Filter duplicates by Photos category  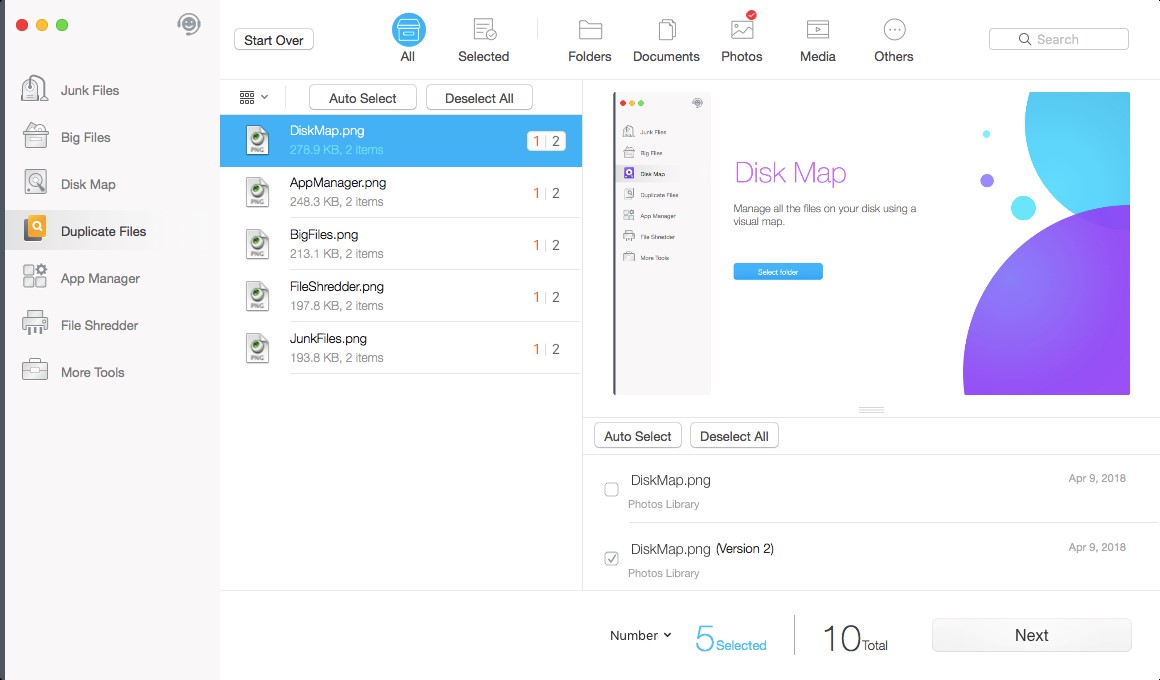742,38
